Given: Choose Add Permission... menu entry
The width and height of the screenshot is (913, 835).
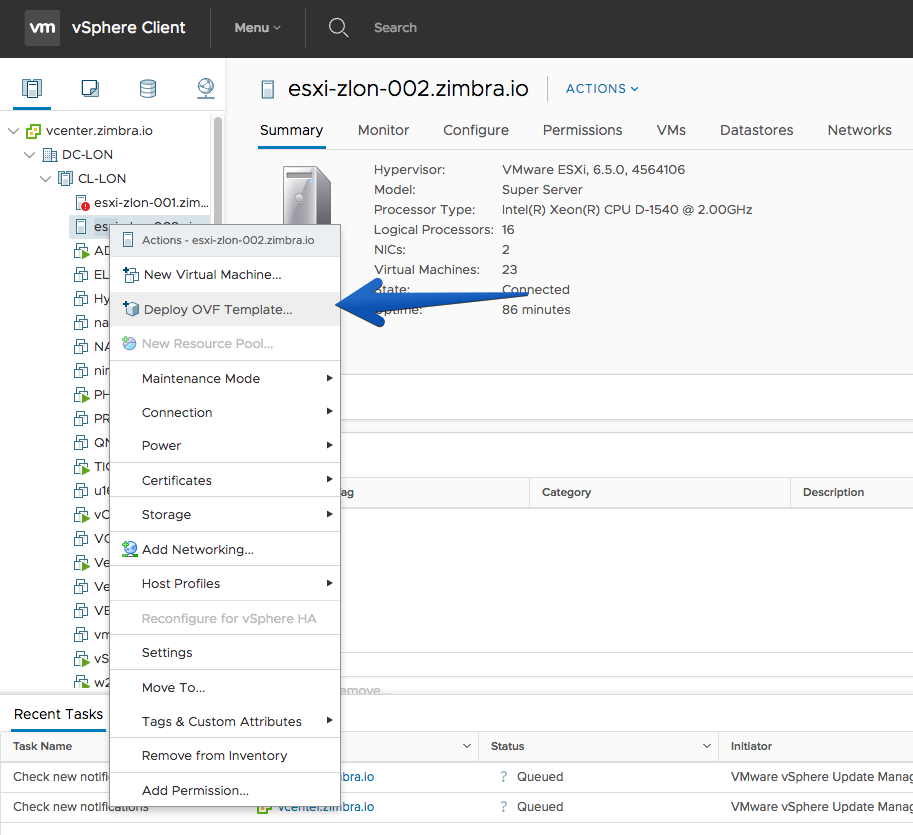Looking at the screenshot, I should pyautogui.click(x=225, y=790).
